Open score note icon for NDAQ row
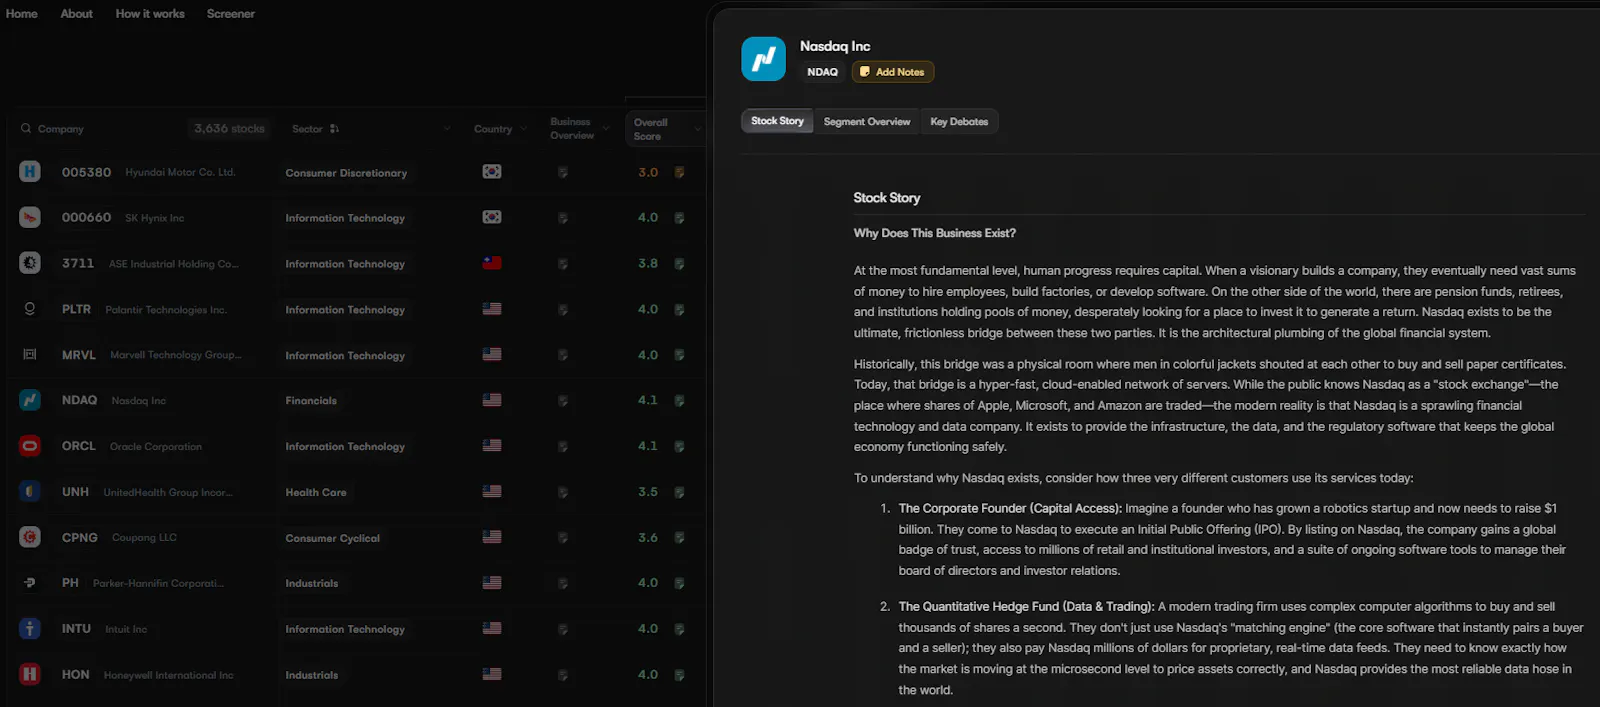Screen dimensions: 1600x707 (679, 401)
